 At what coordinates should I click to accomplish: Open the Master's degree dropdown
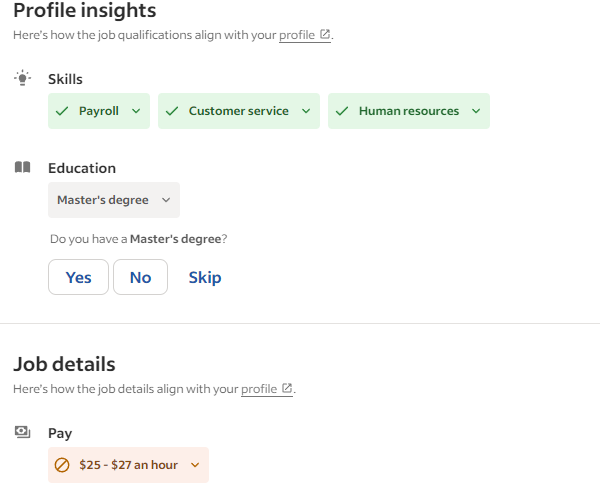[x=114, y=200]
